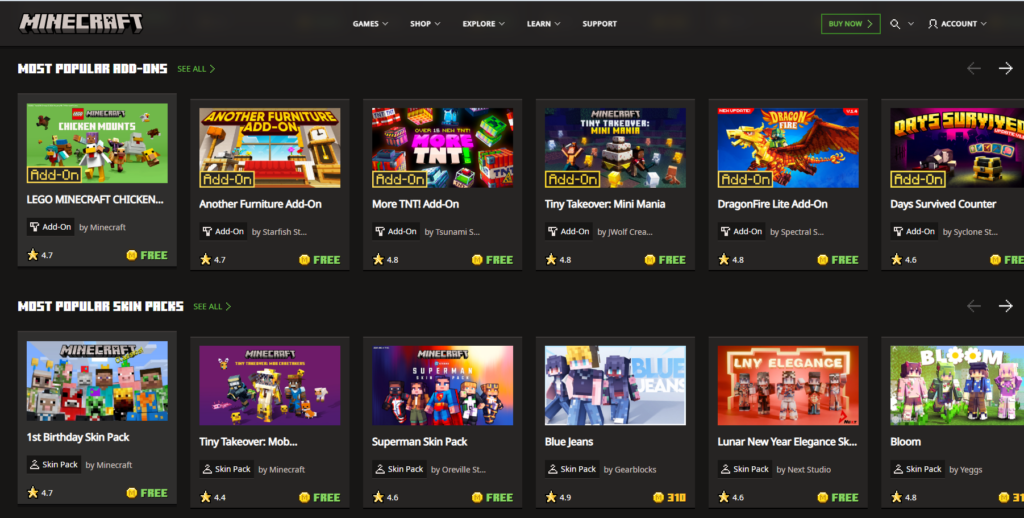Click More TNT! thumbnail image
This screenshot has height=518, width=1024.
pyautogui.click(x=443, y=148)
